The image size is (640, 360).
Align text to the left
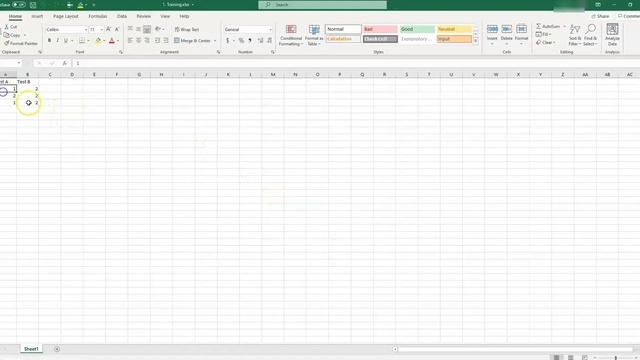tap(130, 40)
